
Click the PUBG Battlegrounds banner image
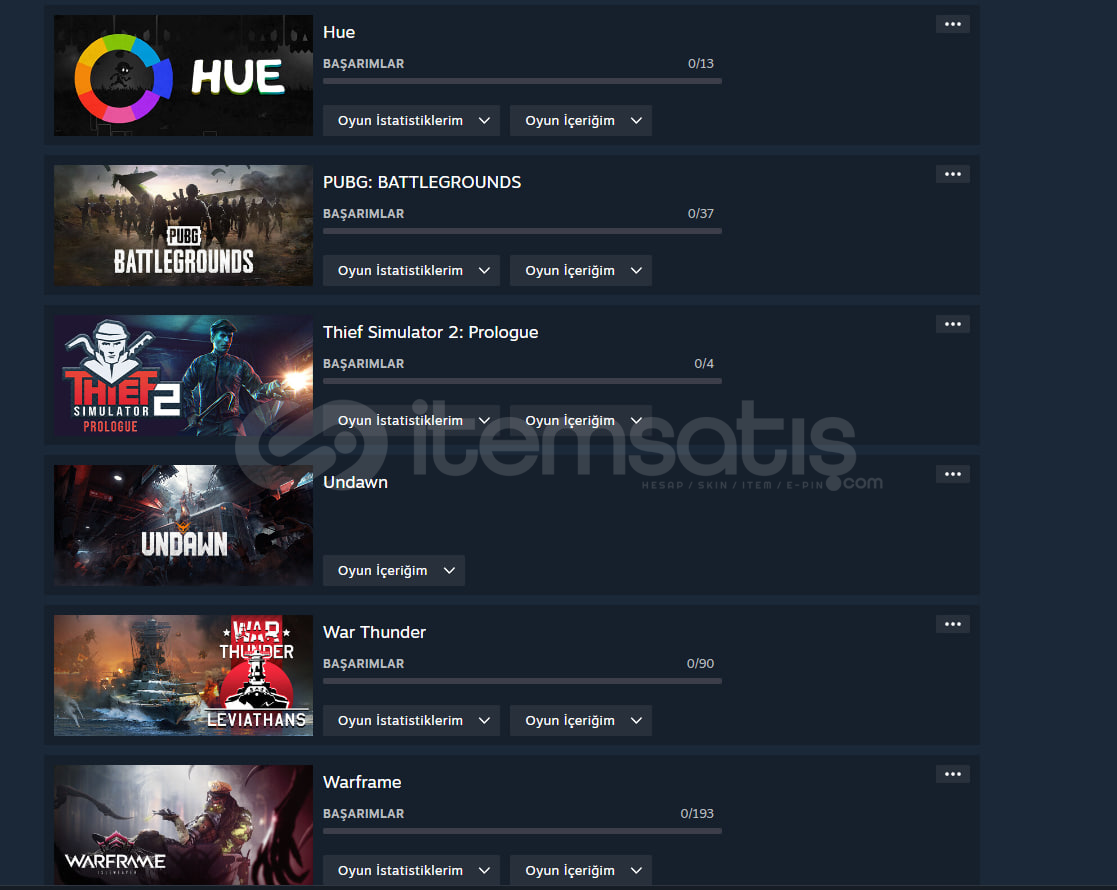tap(183, 225)
